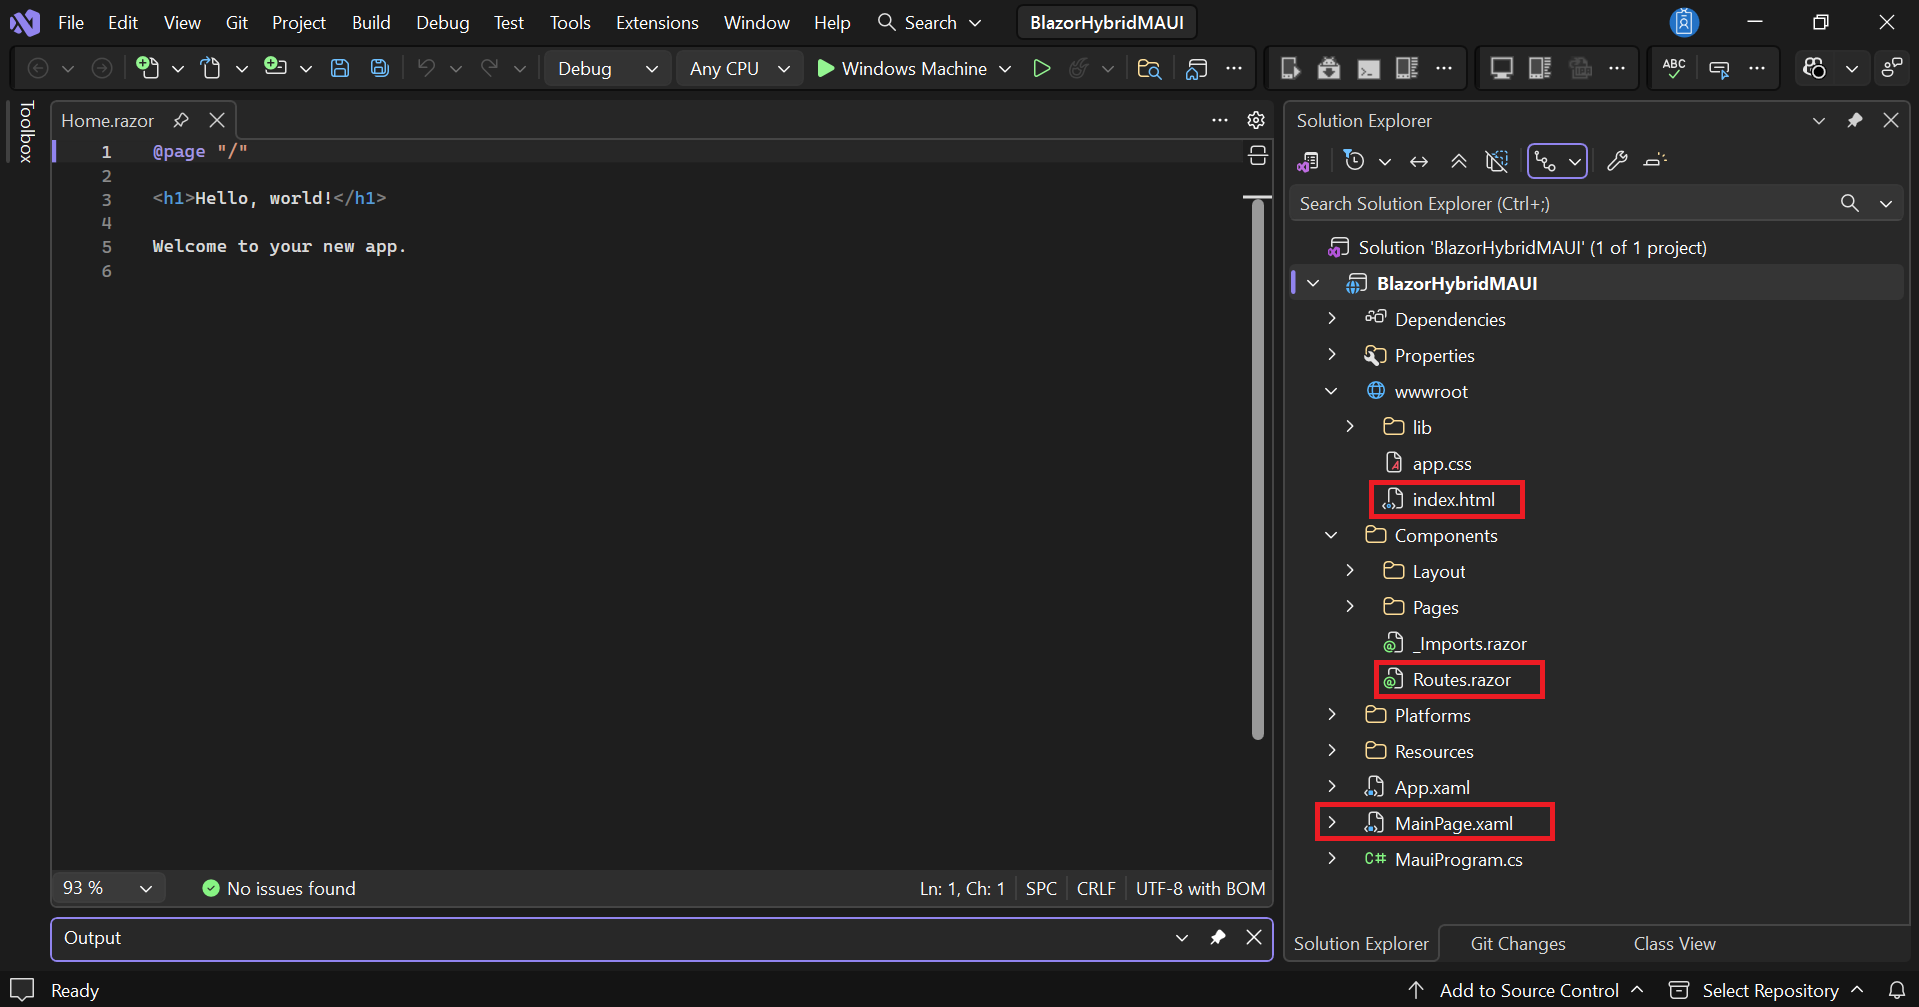Image resolution: width=1919 pixels, height=1007 pixels.
Task: Expand the Dependencies node
Action: [x=1331, y=319]
